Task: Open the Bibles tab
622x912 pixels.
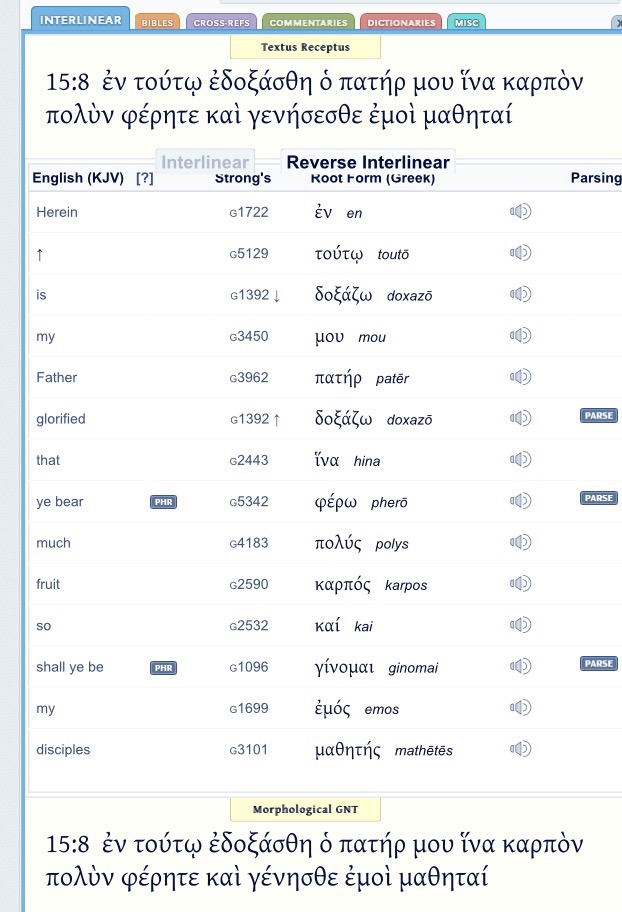Action: (x=156, y=22)
